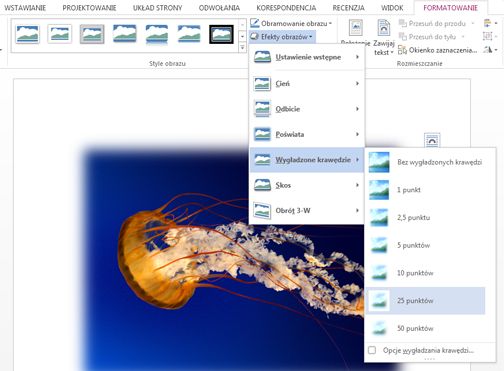Open Okienko zaznaczenia pane
Screen dimensions: 504x371
pos(438,50)
